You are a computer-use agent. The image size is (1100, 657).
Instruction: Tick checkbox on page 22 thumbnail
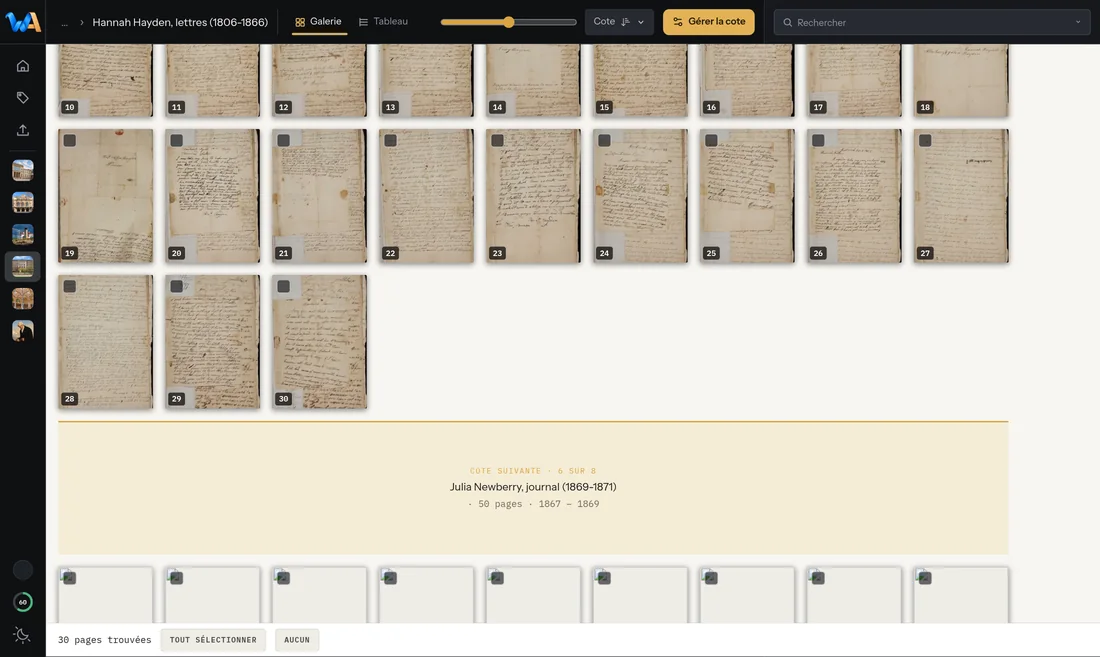[x=391, y=140]
